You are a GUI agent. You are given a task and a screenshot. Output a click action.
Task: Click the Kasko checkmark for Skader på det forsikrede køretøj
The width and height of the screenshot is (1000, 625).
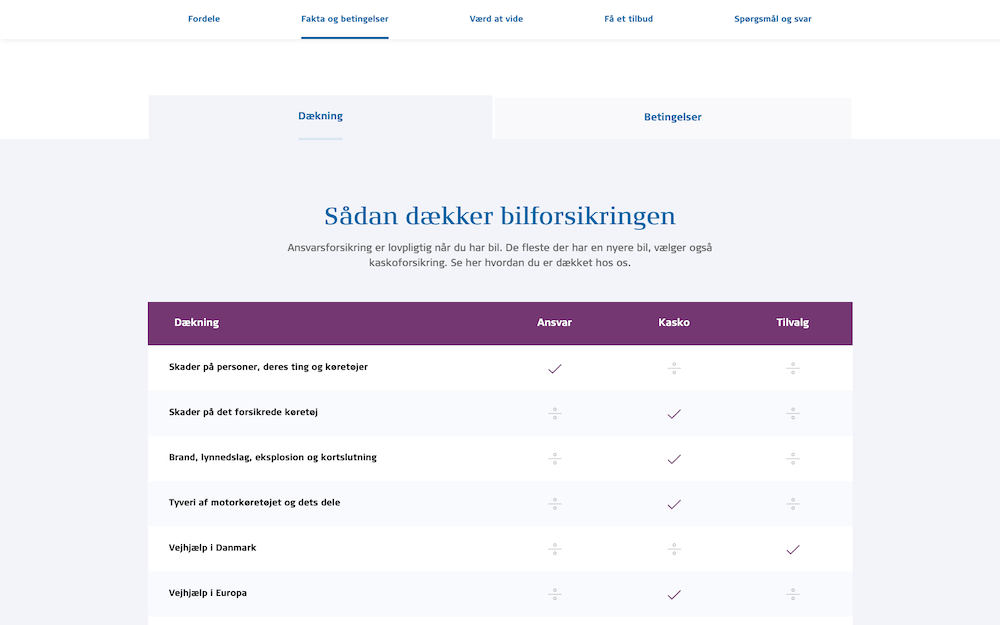(674, 414)
